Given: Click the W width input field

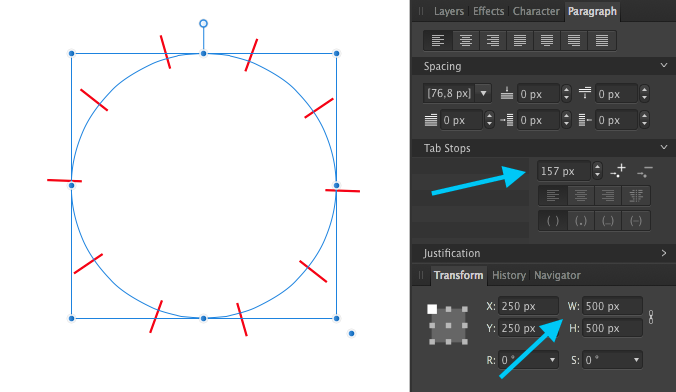Looking at the screenshot, I should [x=612, y=306].
